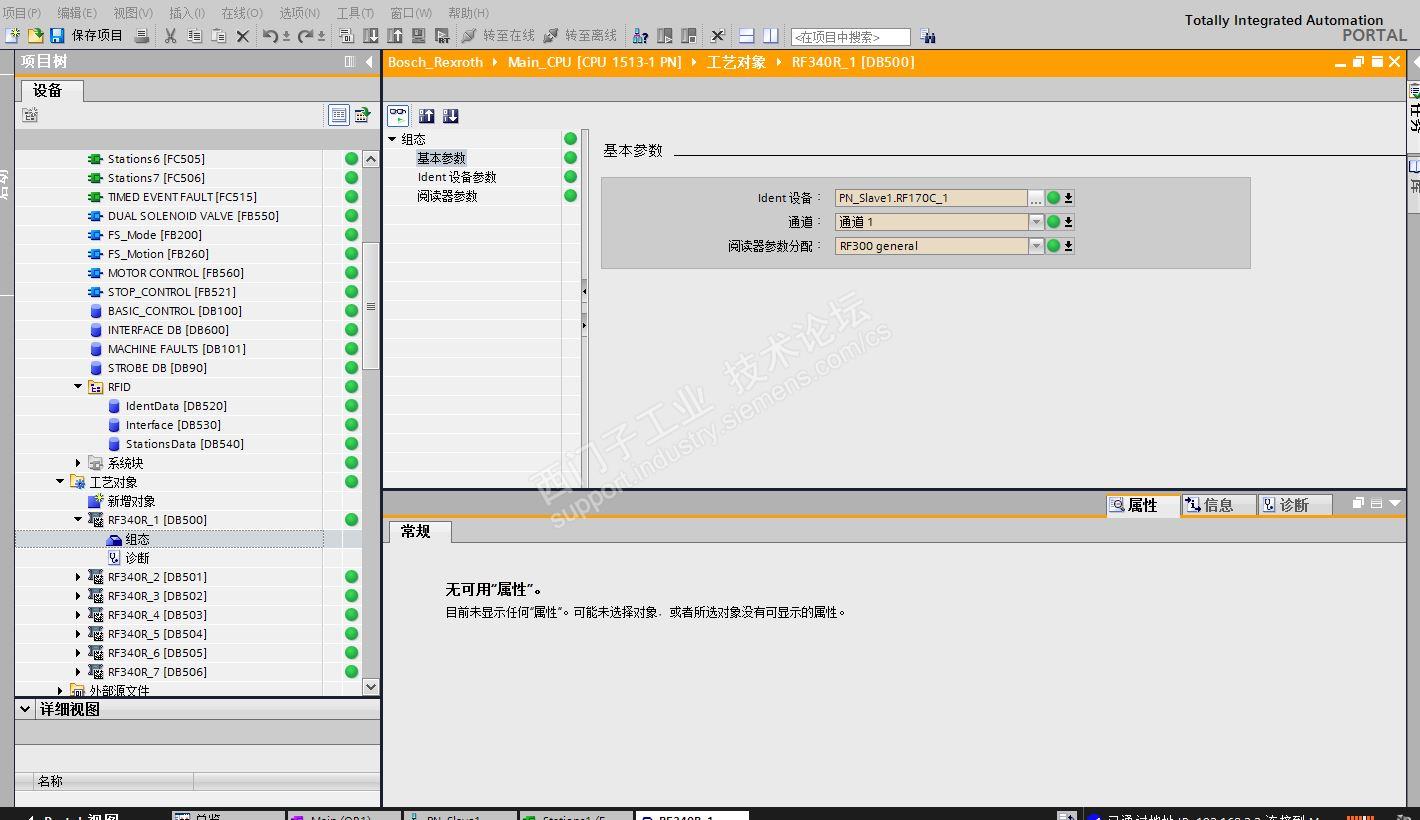Click the download-arrow icon in the editor toolbar
The height and width of the screenshot is (820, 1420).
450,116
